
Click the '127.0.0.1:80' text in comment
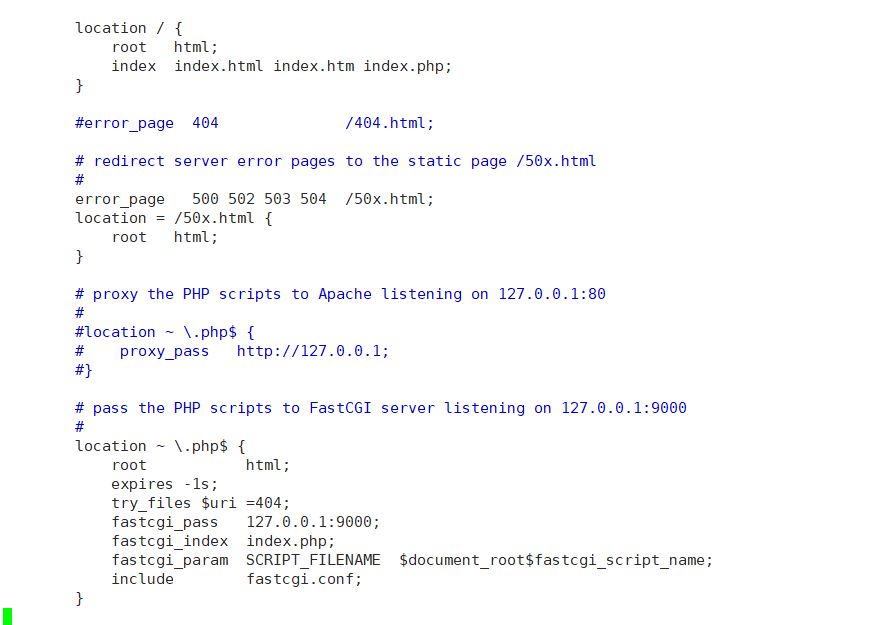552,294
